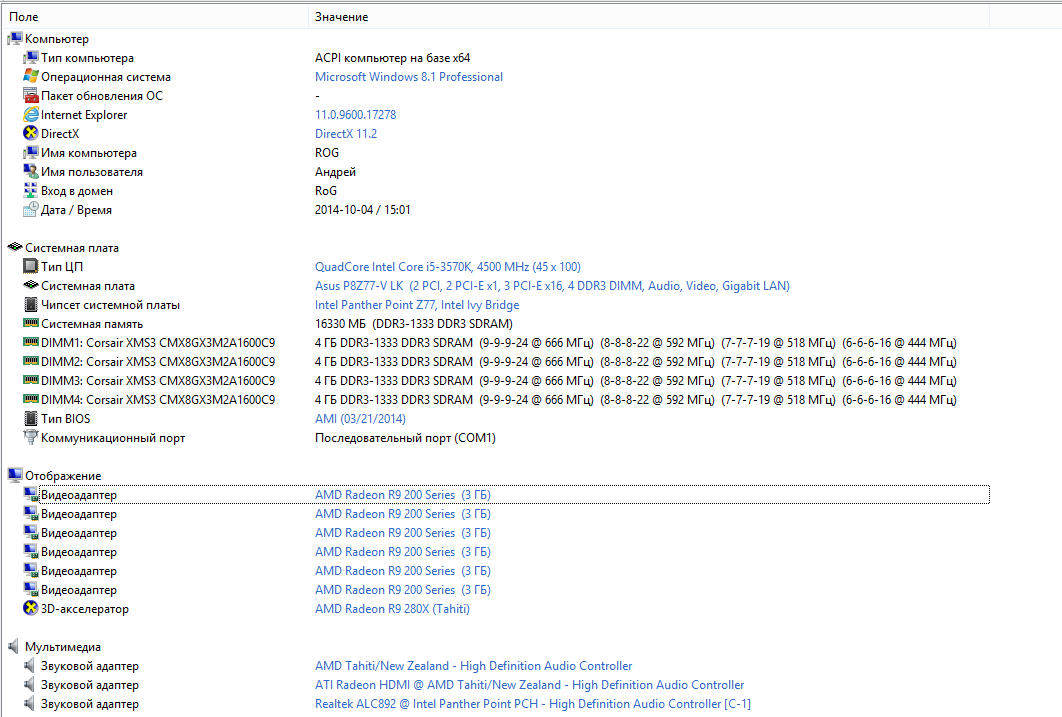Open the AMI (03/21/2014) BIOS link

tap(360, 418)
